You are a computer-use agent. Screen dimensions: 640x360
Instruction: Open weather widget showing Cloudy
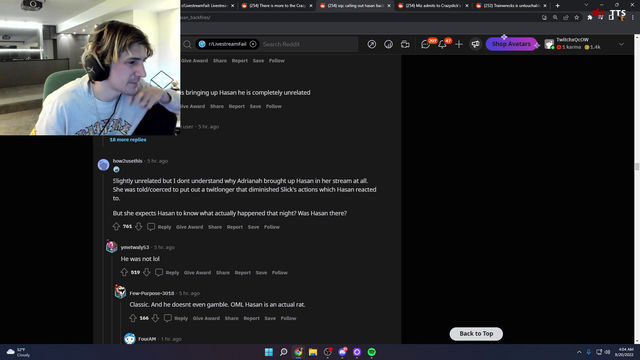click(19, 352)
